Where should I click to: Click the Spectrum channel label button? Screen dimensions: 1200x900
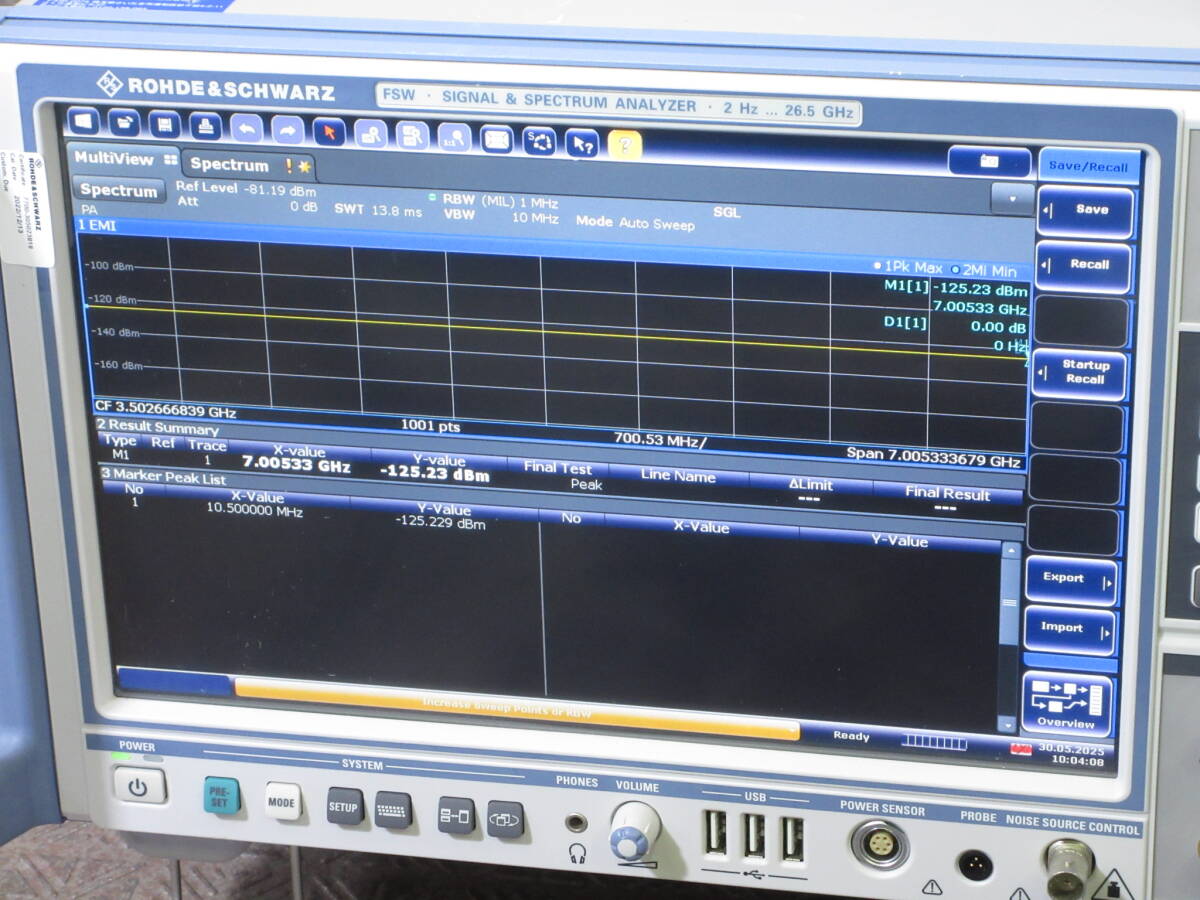click(x=118, y=190)
